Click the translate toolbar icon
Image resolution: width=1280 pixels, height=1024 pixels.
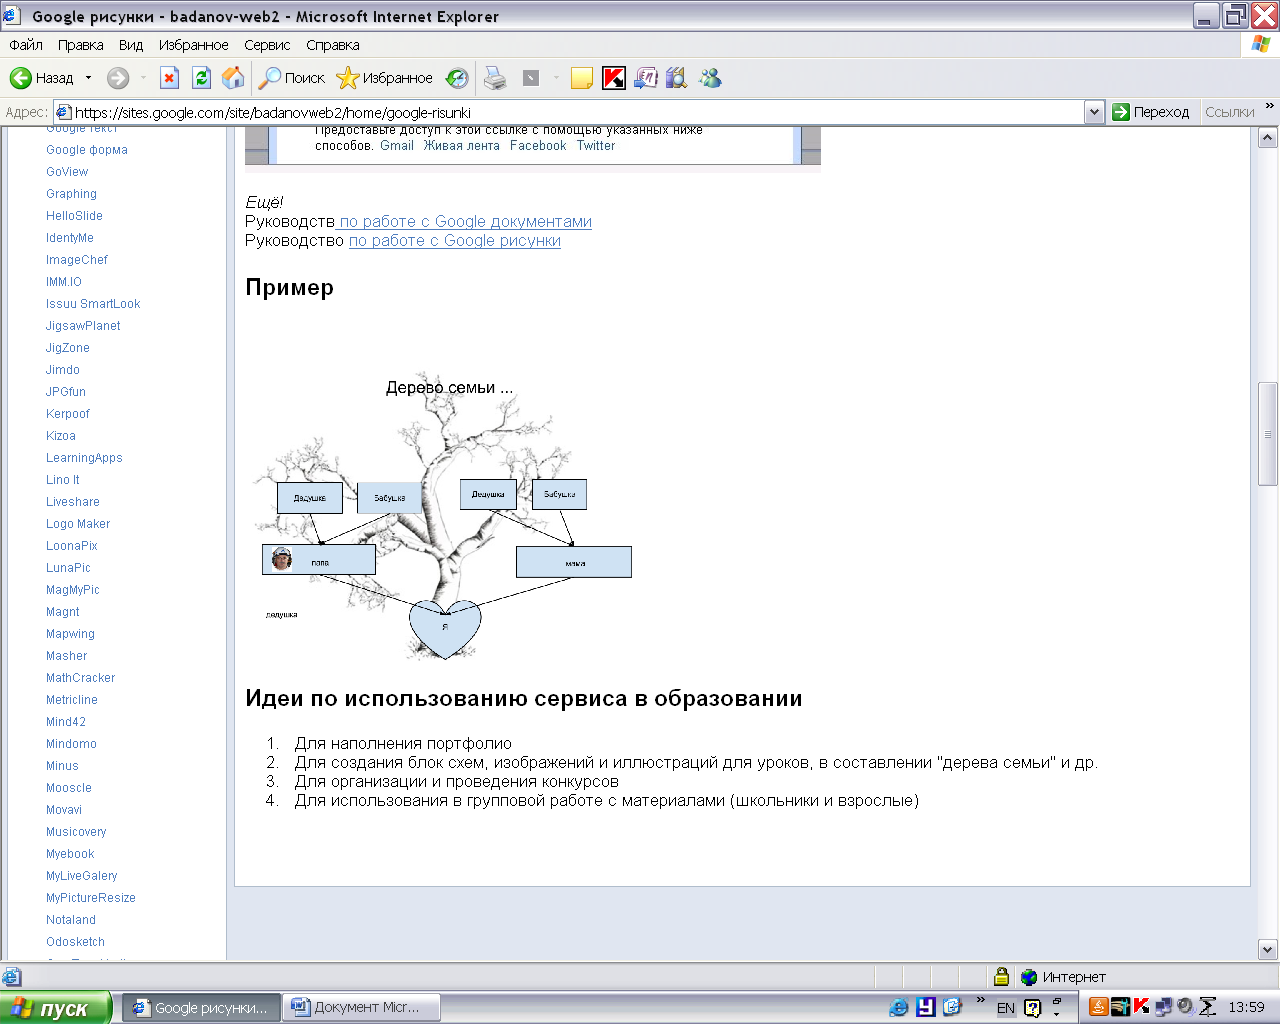click(x=646, y=78)
